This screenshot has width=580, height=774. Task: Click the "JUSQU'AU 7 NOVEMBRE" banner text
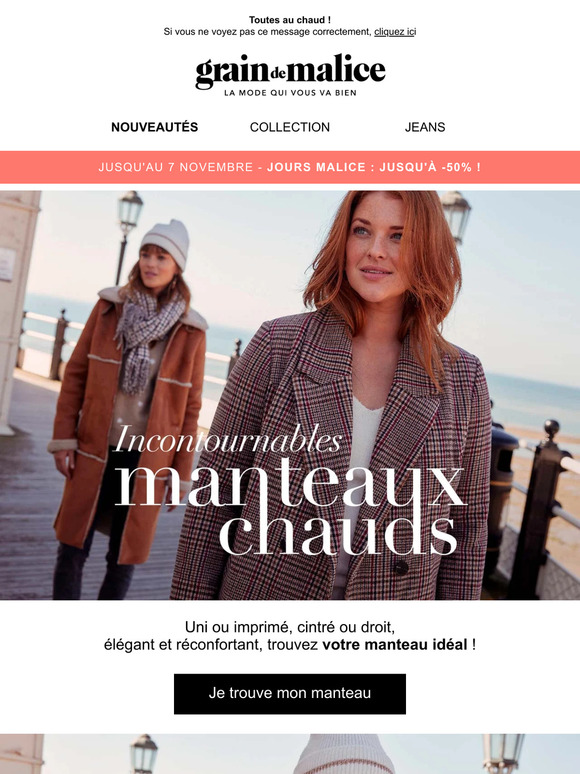click(x=176, y=167)
